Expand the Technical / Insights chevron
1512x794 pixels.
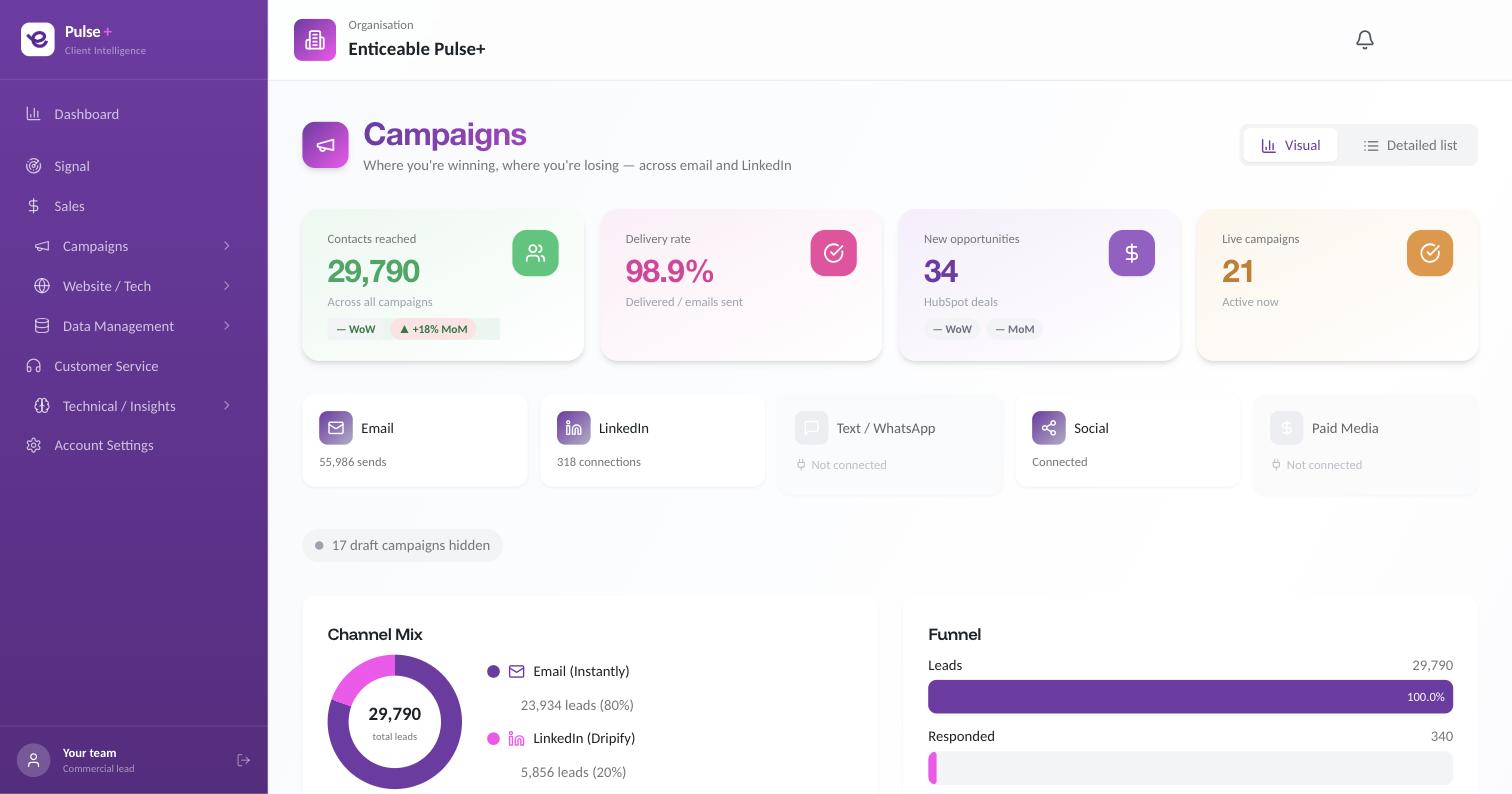pyautogui.click(x=227, y=406)
